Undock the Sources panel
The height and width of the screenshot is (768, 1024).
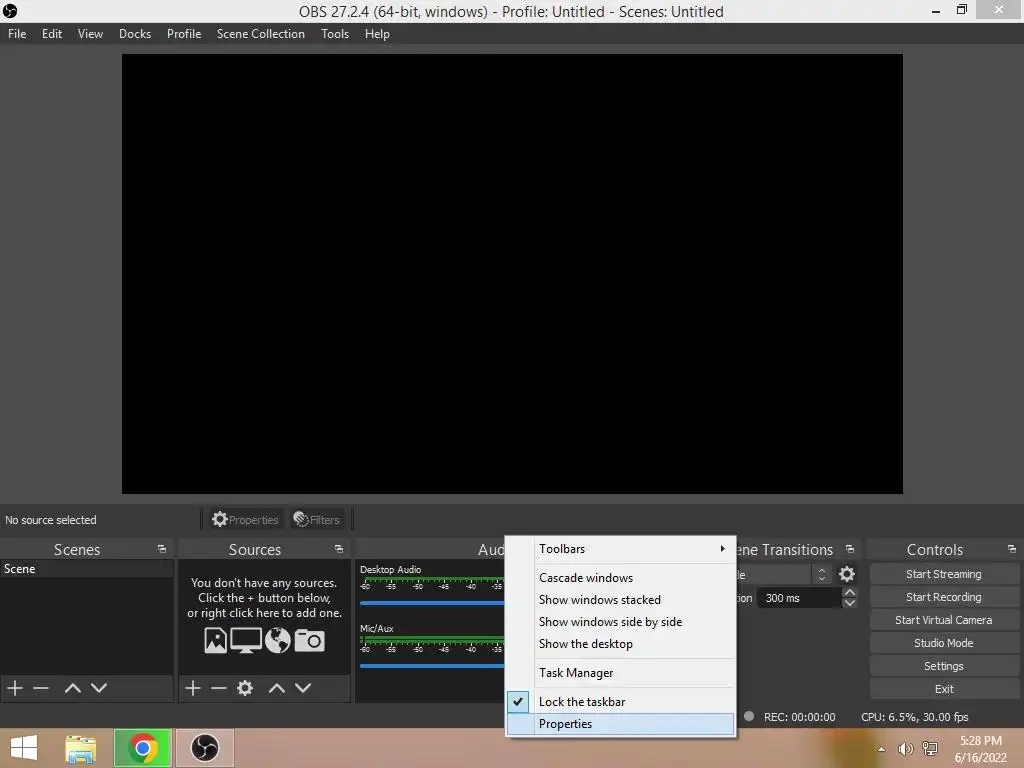pyautogui.click(x=338, y=549)
